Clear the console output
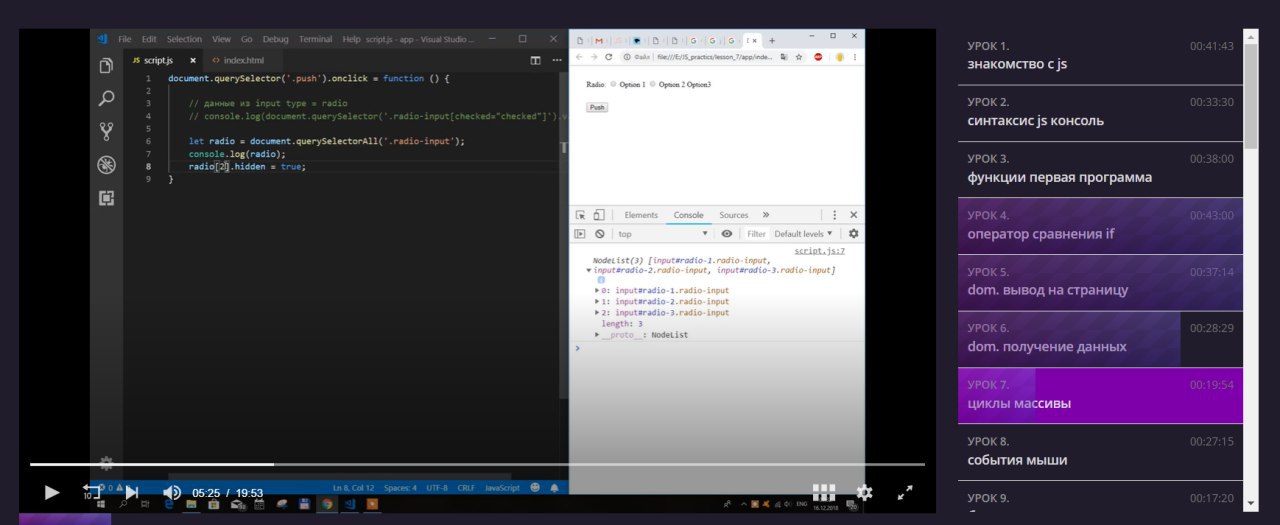This screenshot has height=525, width=1280. [x=599, y=234]
